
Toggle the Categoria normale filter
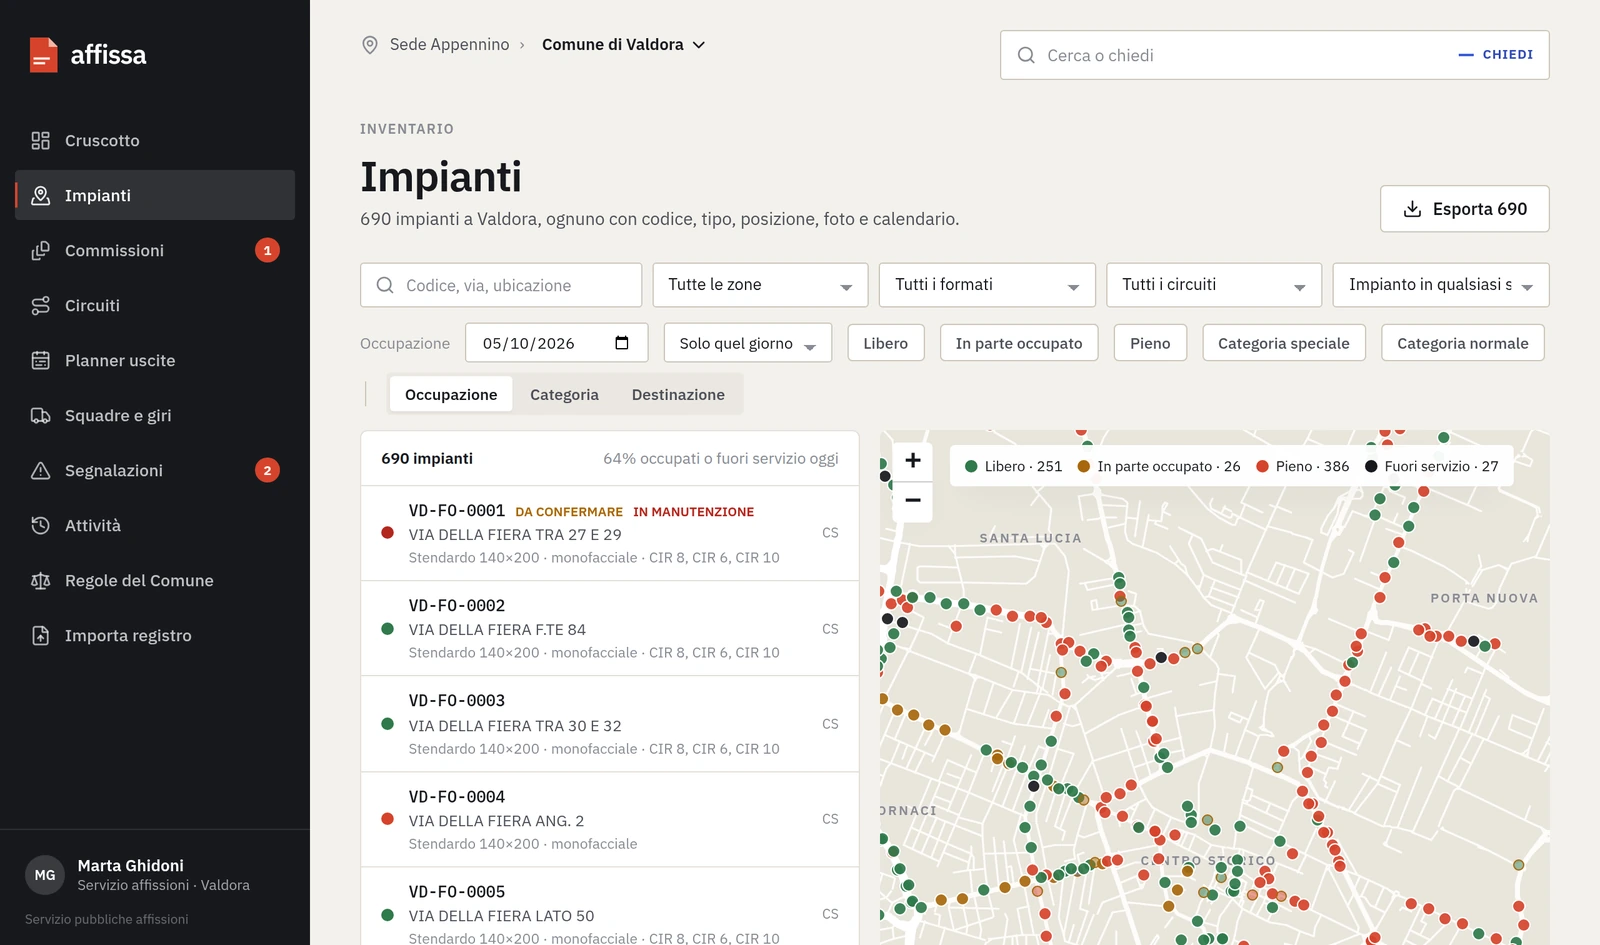(x=1463, y=343)
